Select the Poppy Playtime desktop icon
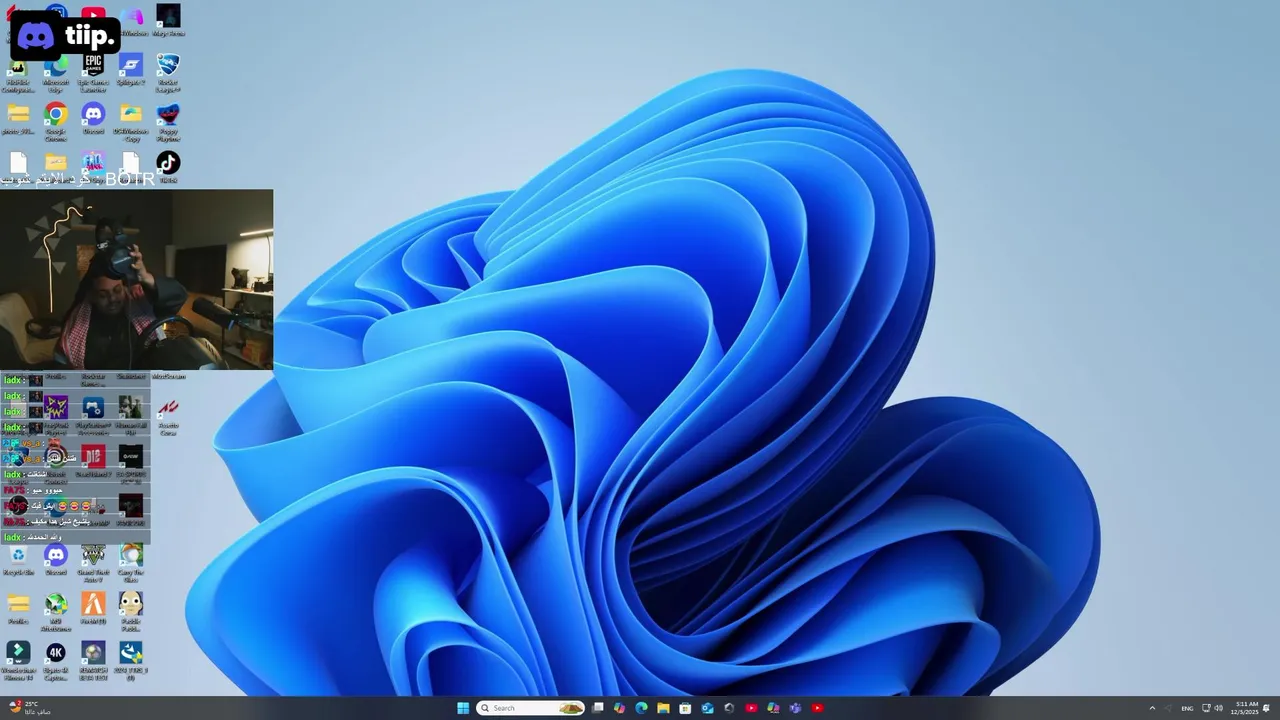Screen dimensions: 1280x720 (168, 122)
